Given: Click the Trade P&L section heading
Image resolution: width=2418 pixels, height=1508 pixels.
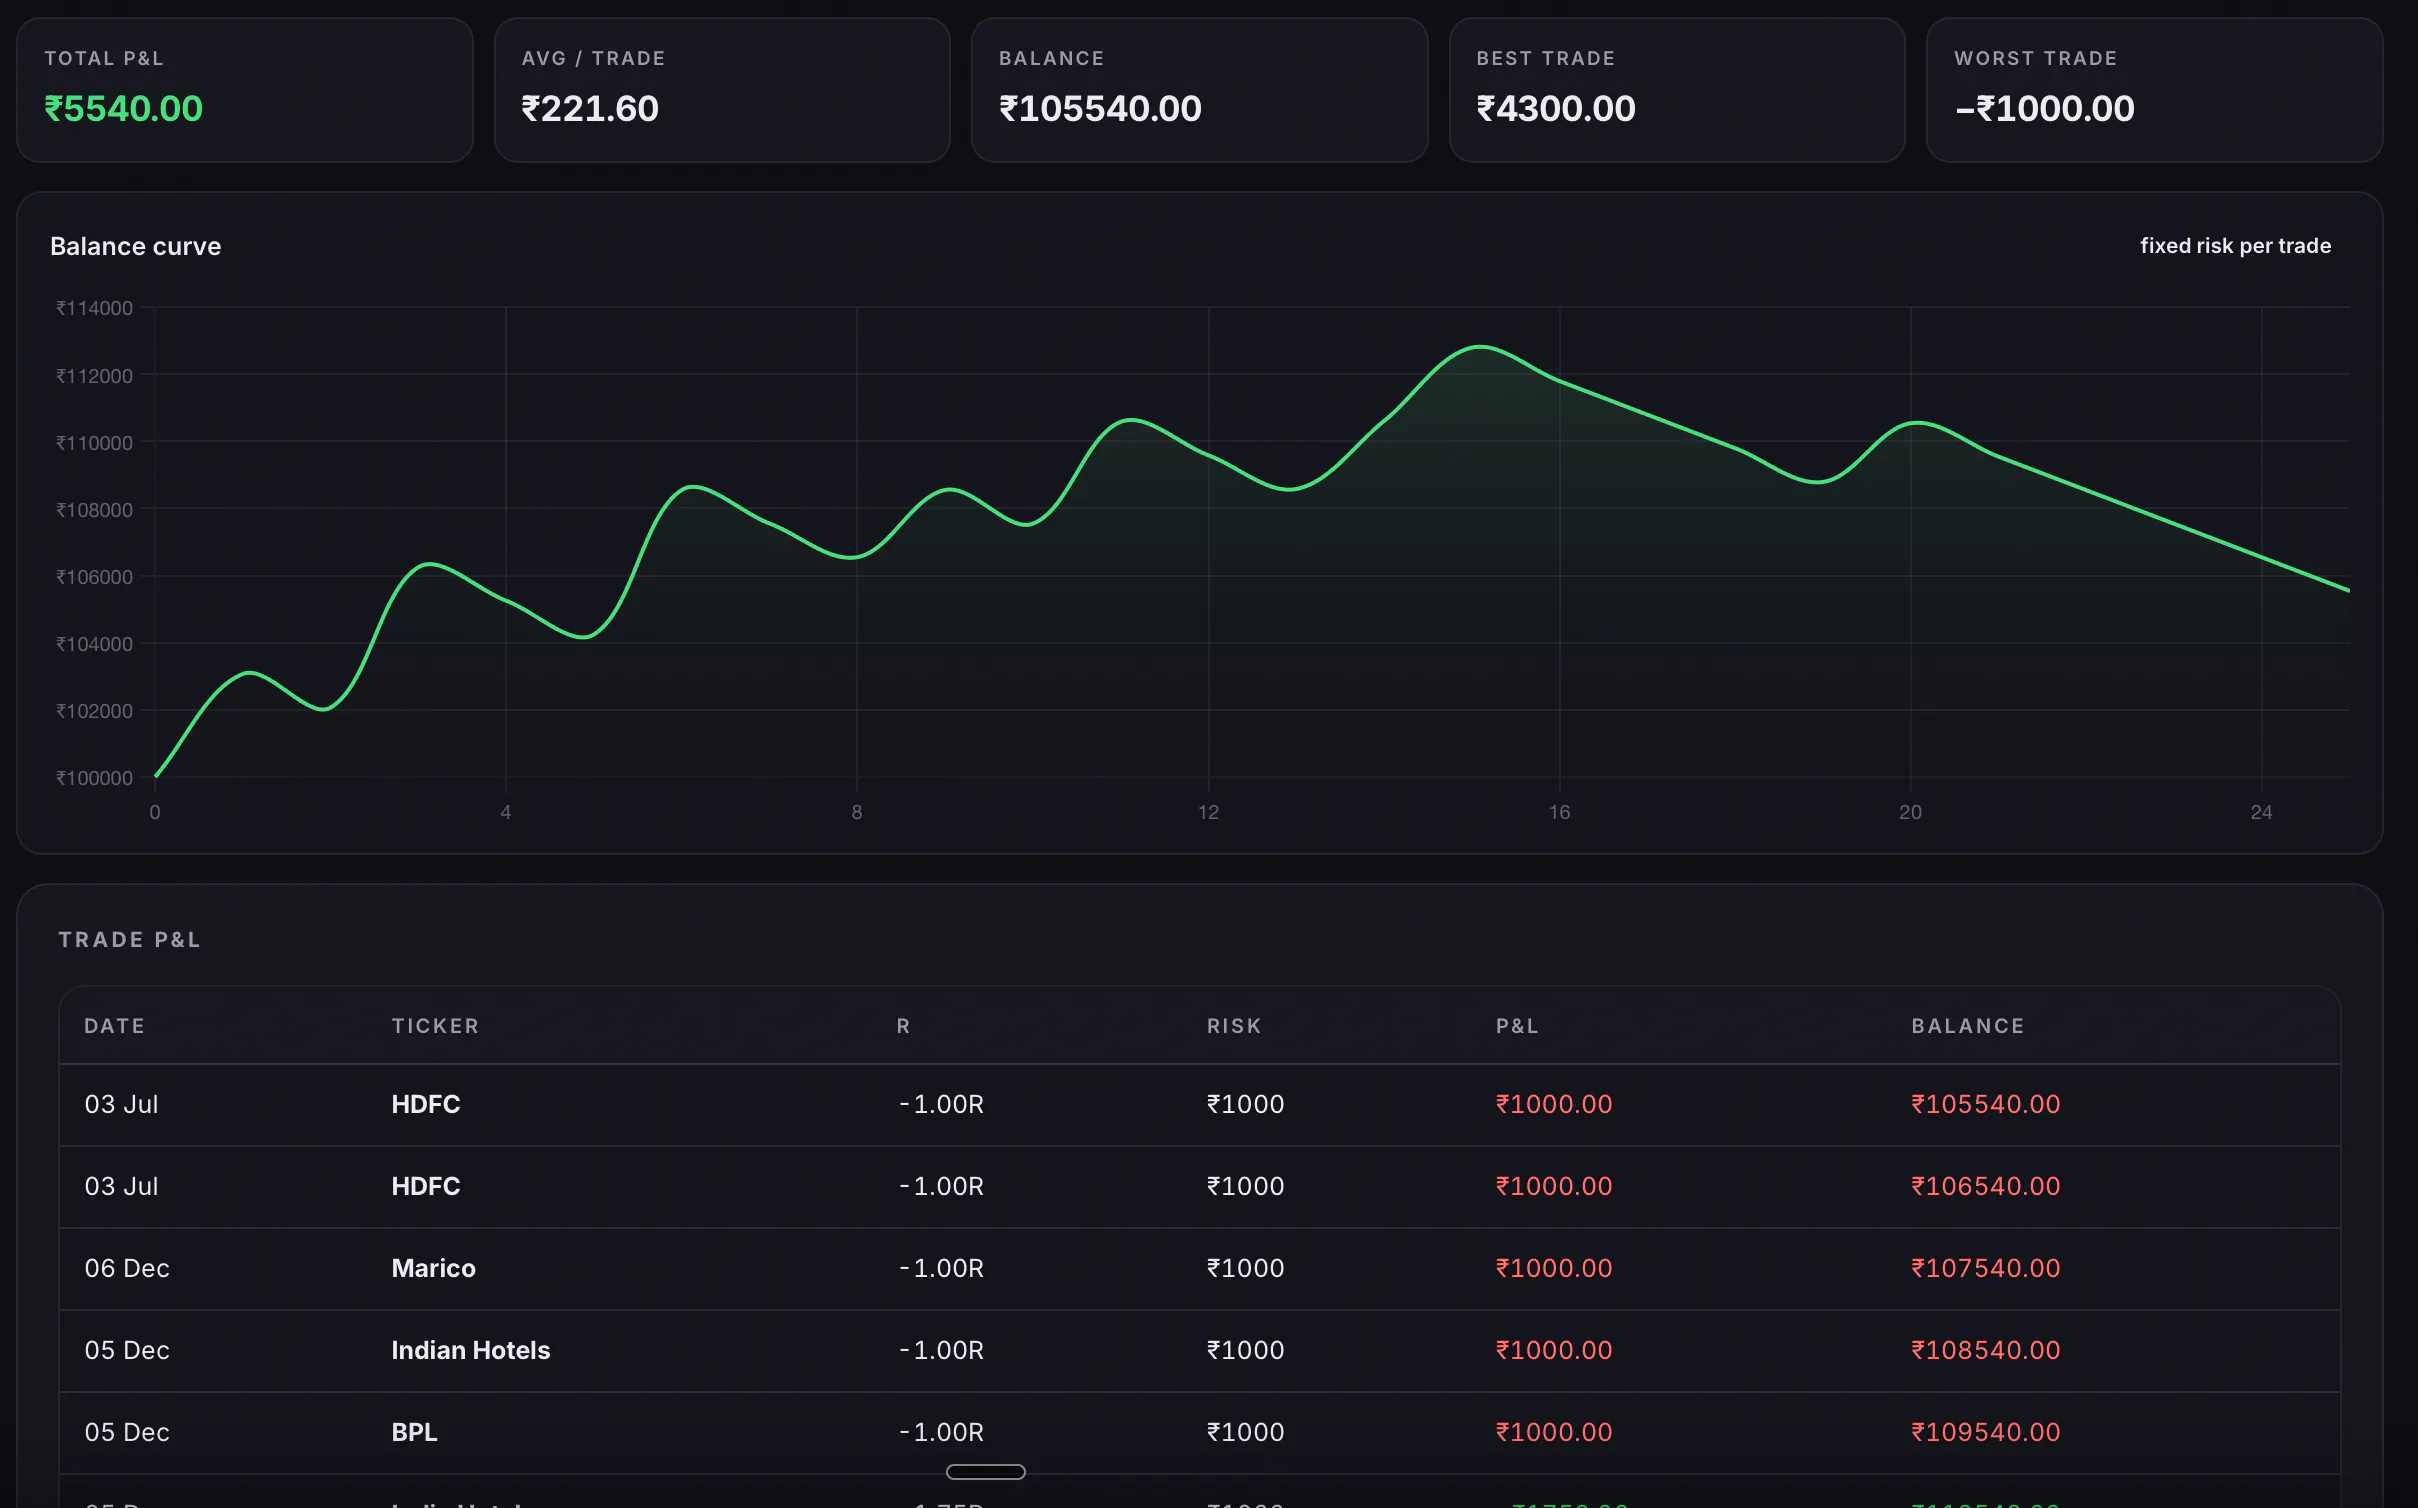Looking at the screenshot, I should pyautogui.click(x=130, y=940).
